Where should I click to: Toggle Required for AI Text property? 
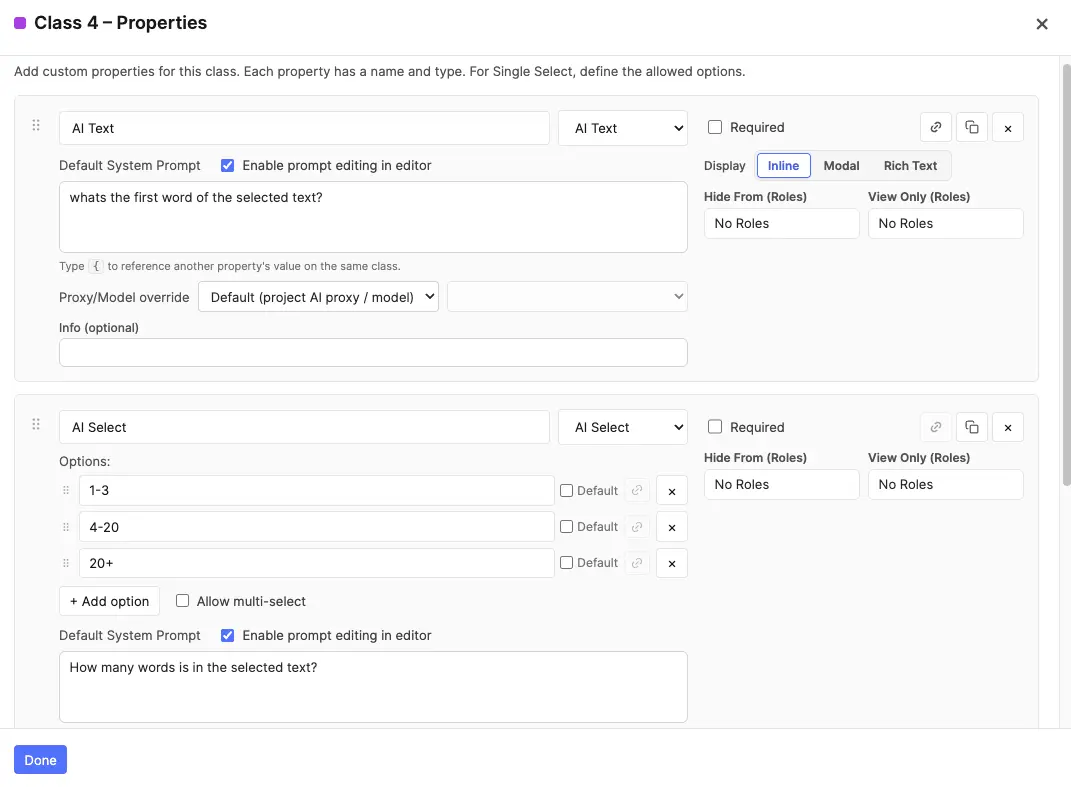tap(714, 127)
